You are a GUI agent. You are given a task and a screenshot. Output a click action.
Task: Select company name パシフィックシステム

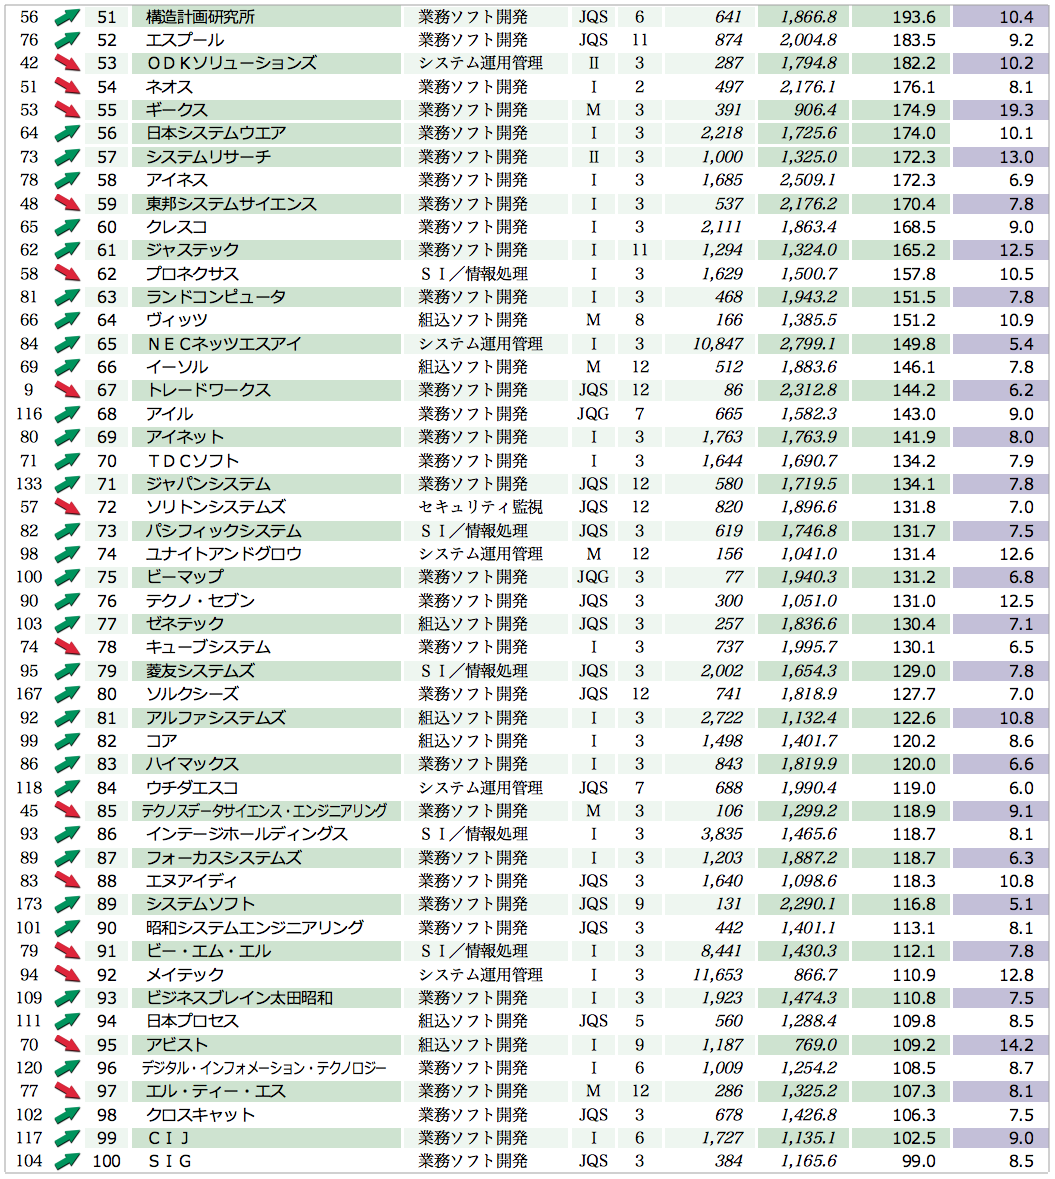coord(224,531)
